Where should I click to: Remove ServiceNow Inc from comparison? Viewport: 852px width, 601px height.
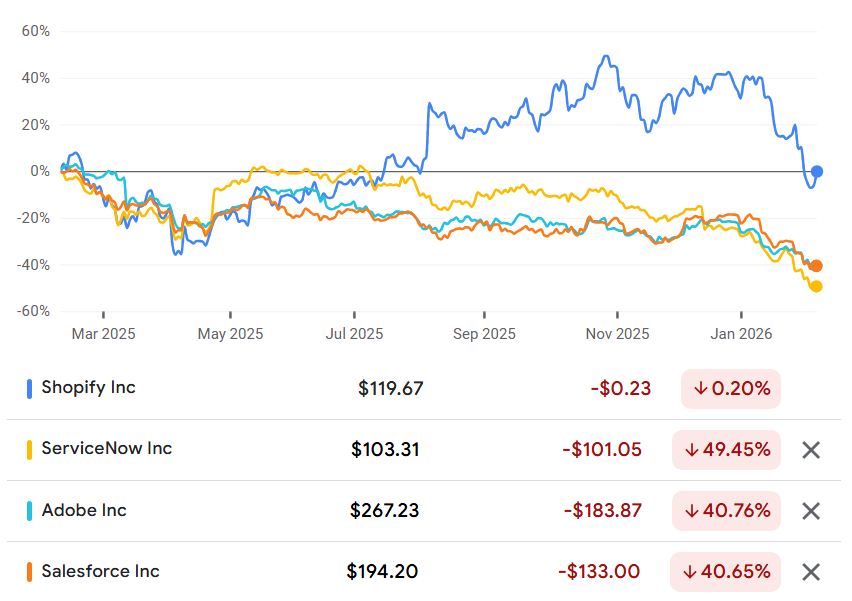[811, 450]
